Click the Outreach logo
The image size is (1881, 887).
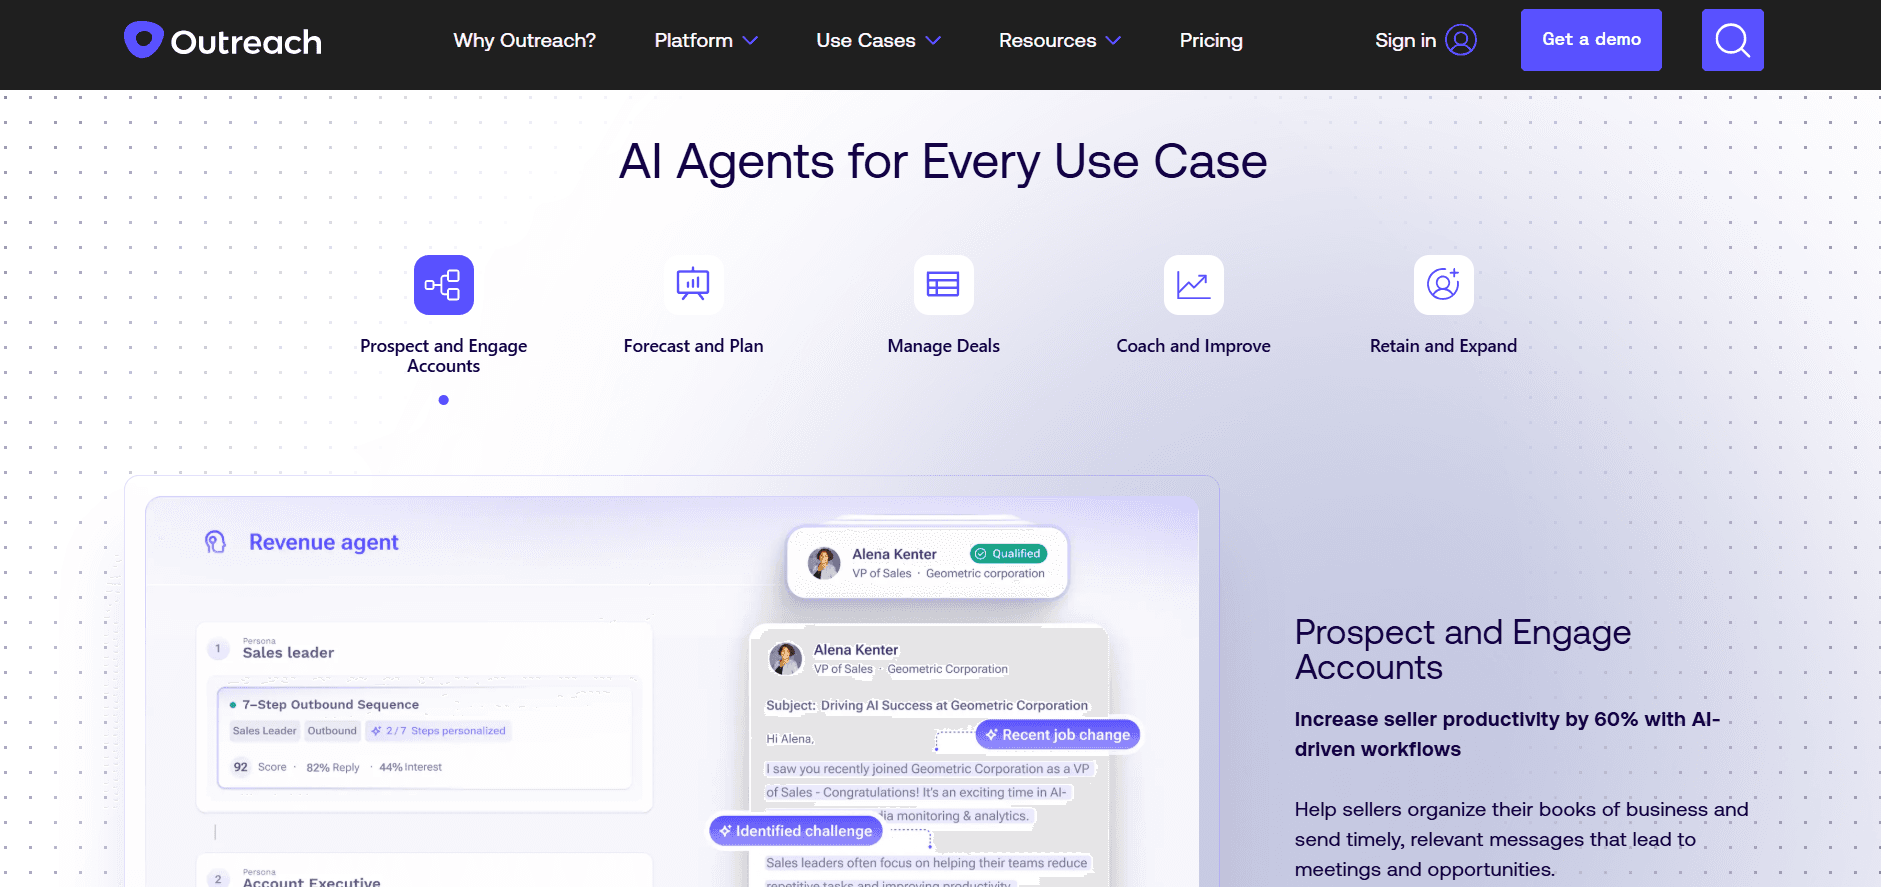pyautogui.click(x=223, y=40)
